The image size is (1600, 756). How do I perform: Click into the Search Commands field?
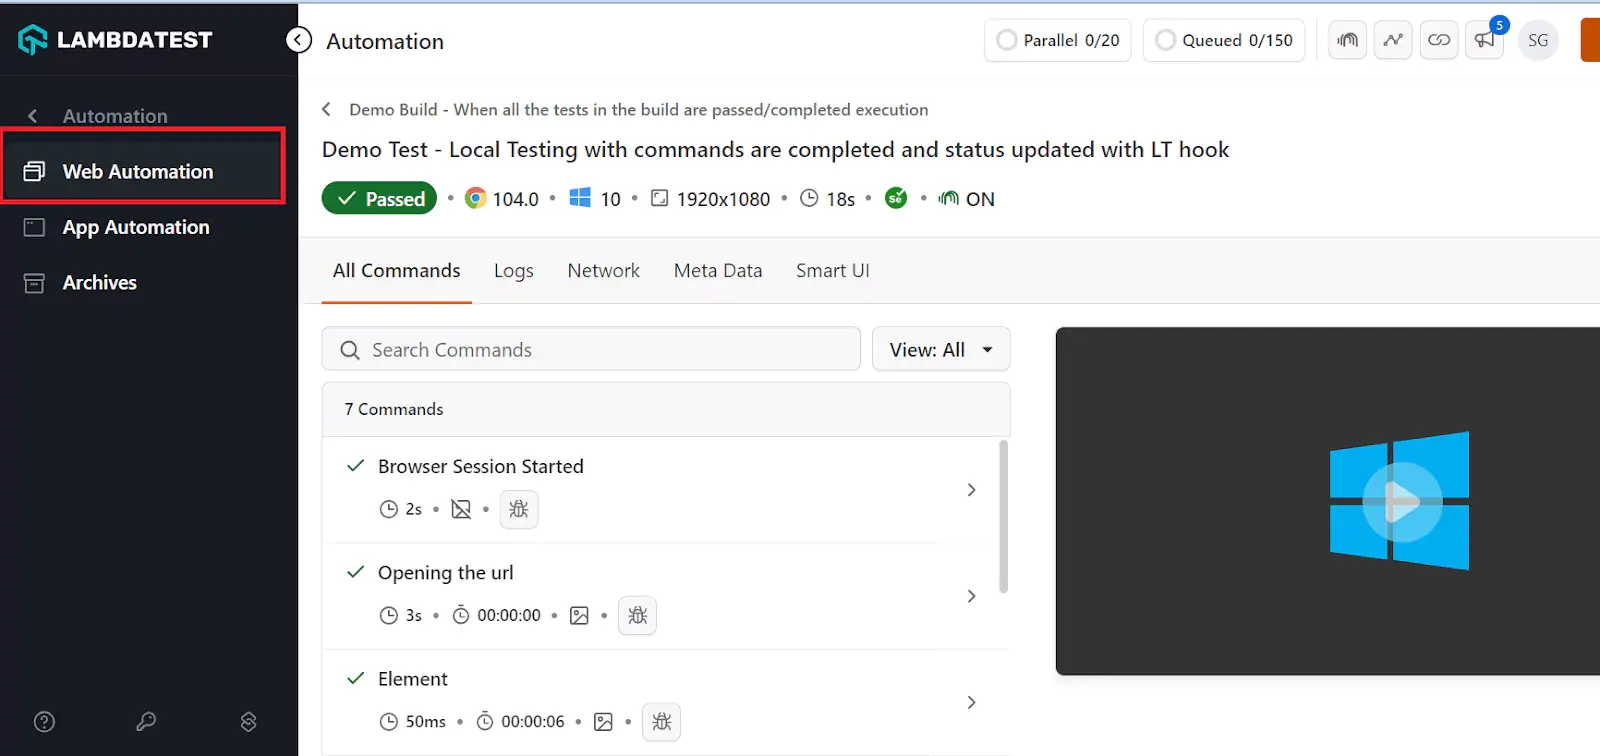(x=591, y=349)
